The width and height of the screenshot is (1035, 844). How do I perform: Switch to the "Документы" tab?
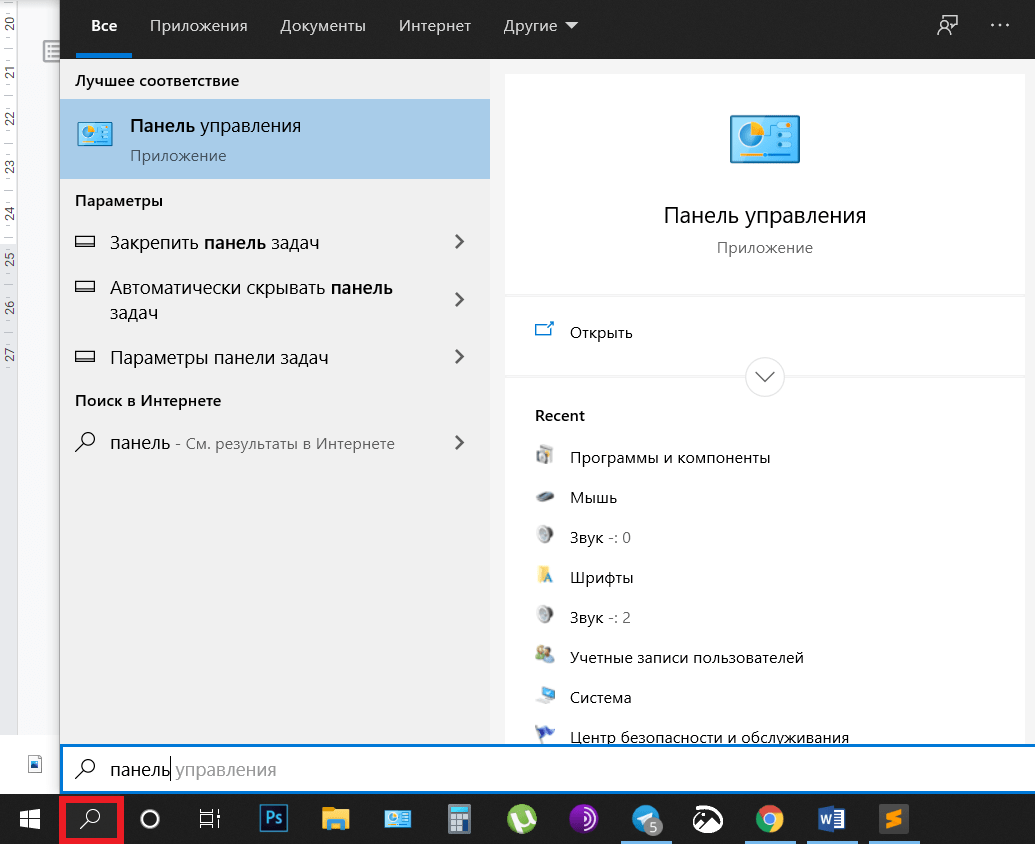pos(323,26)
